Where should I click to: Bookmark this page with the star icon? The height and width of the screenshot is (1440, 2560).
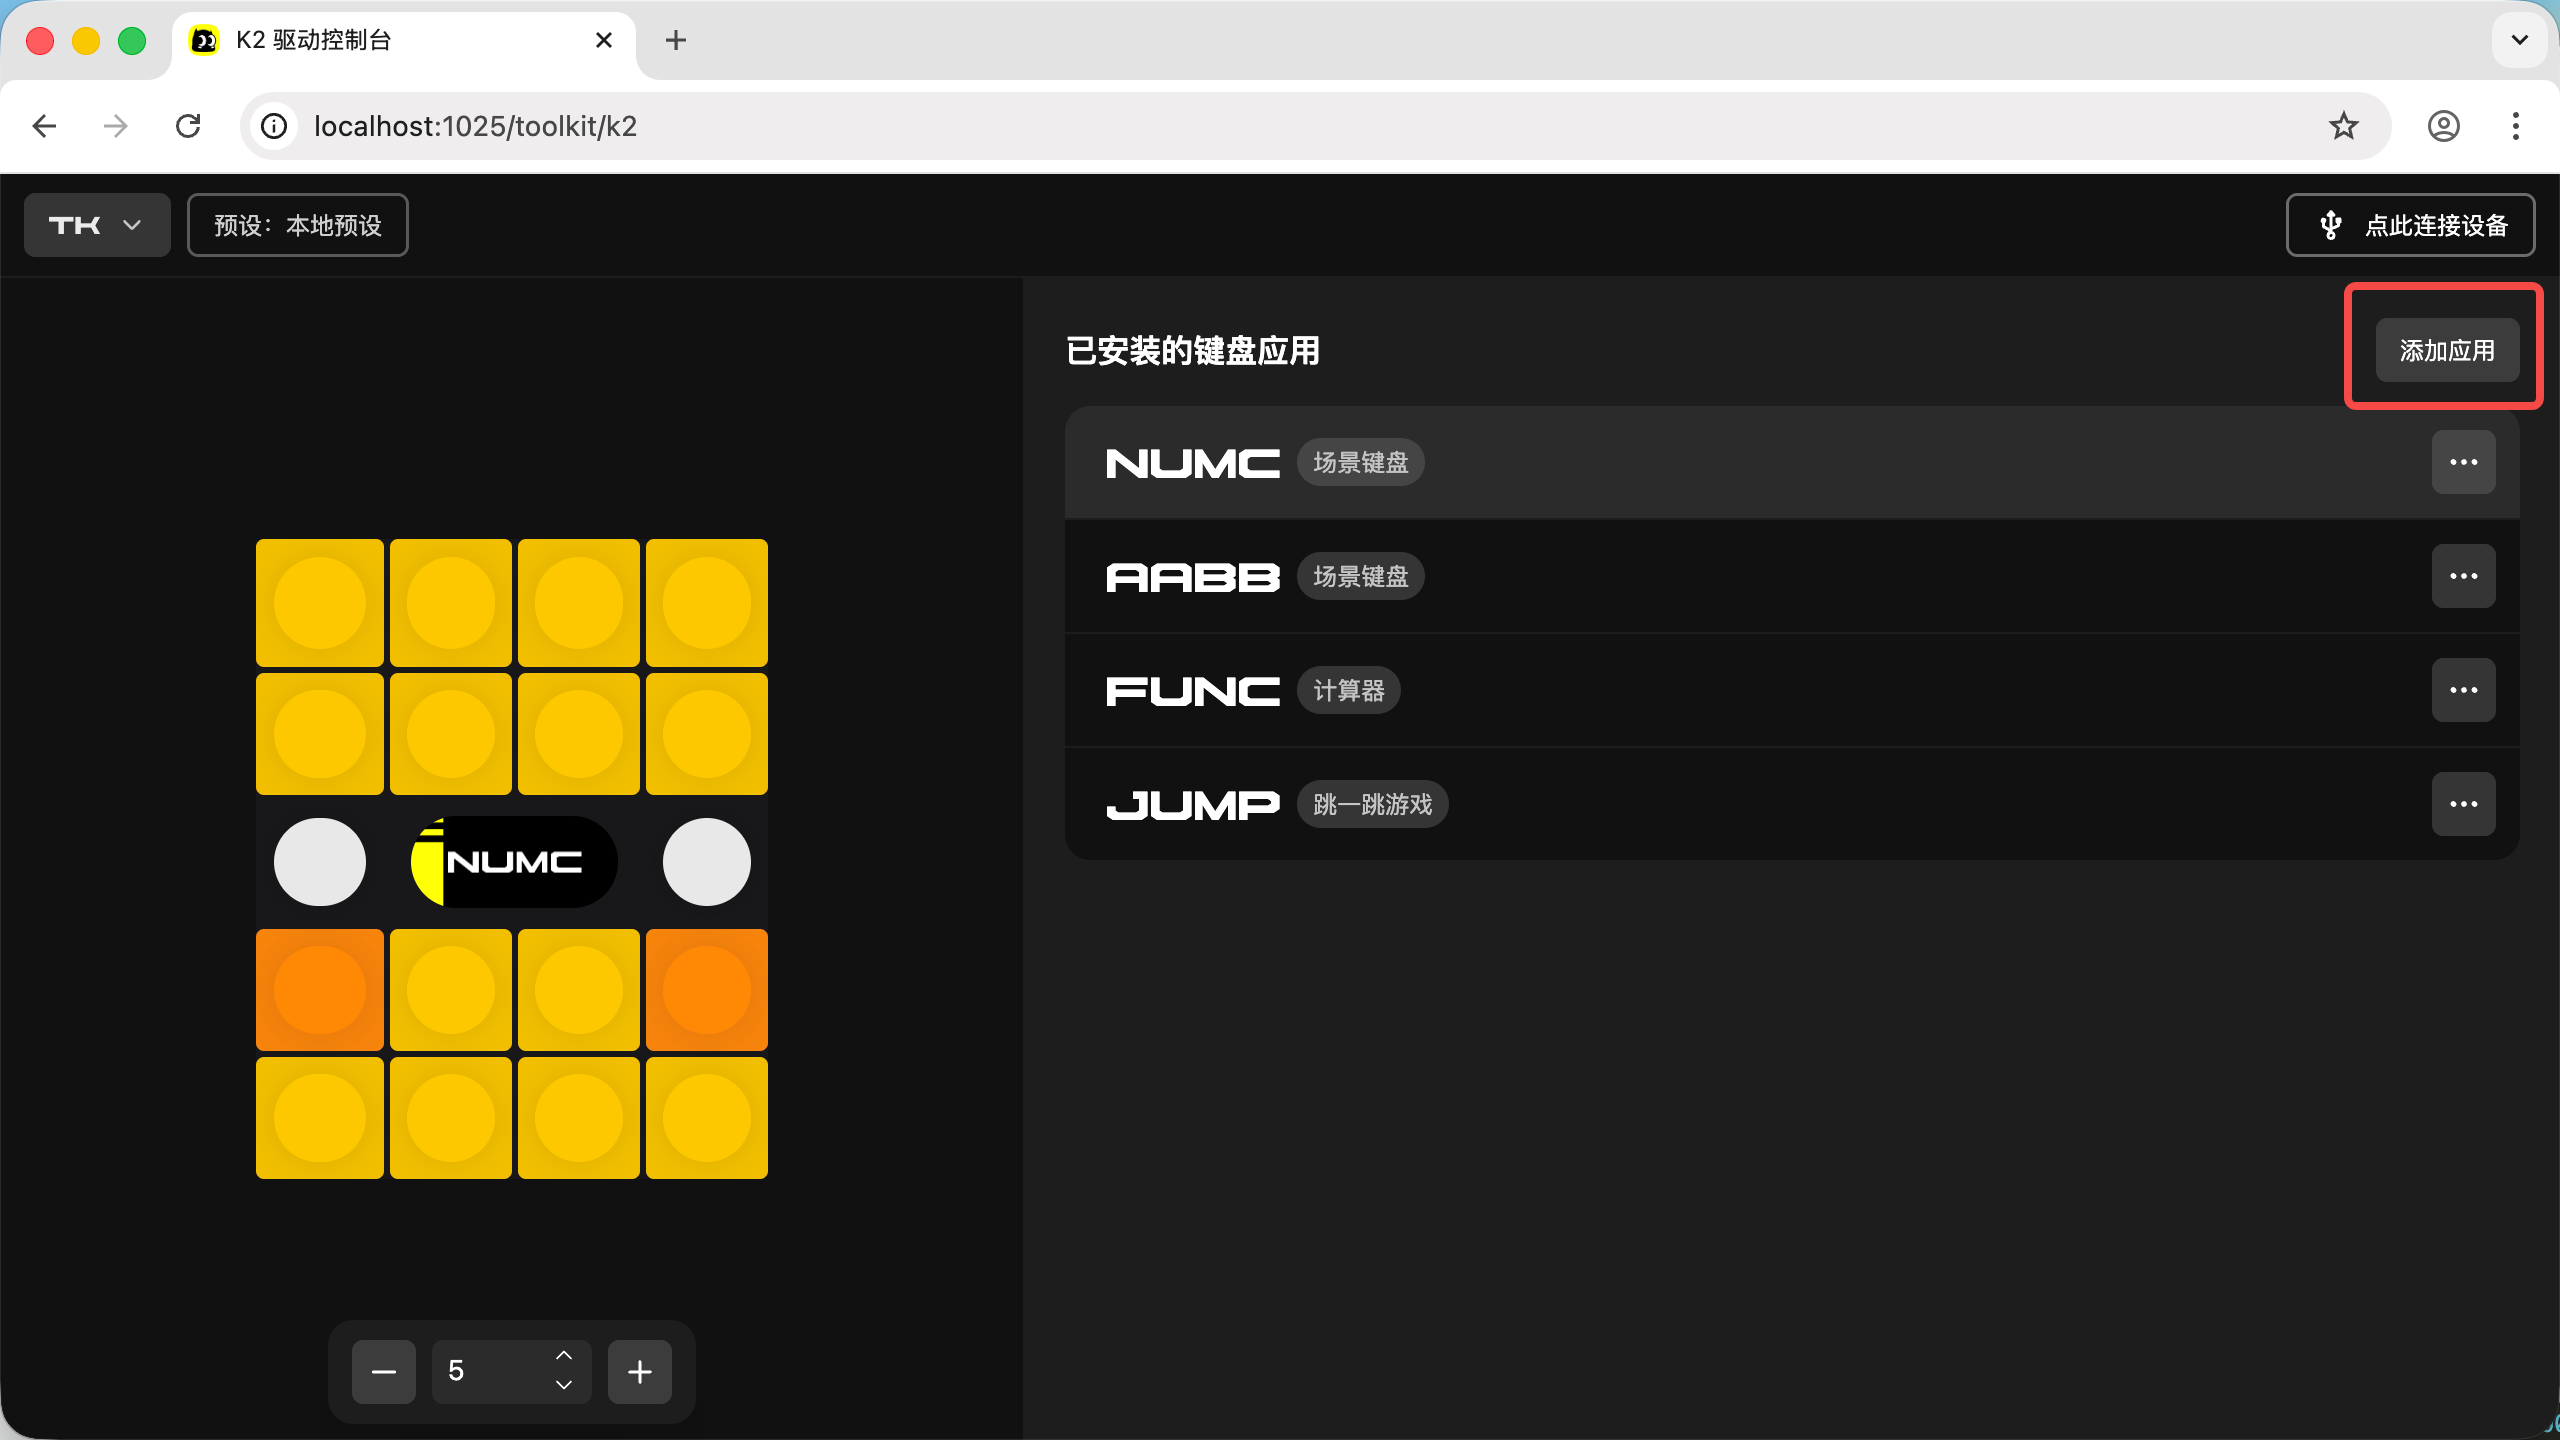click(2343, 126)
